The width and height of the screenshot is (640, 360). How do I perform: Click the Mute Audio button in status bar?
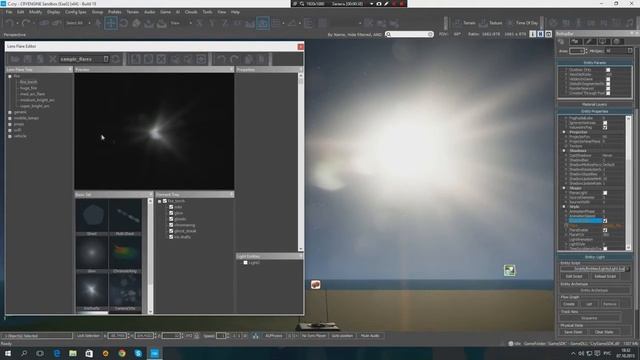(x=370, y=336)
